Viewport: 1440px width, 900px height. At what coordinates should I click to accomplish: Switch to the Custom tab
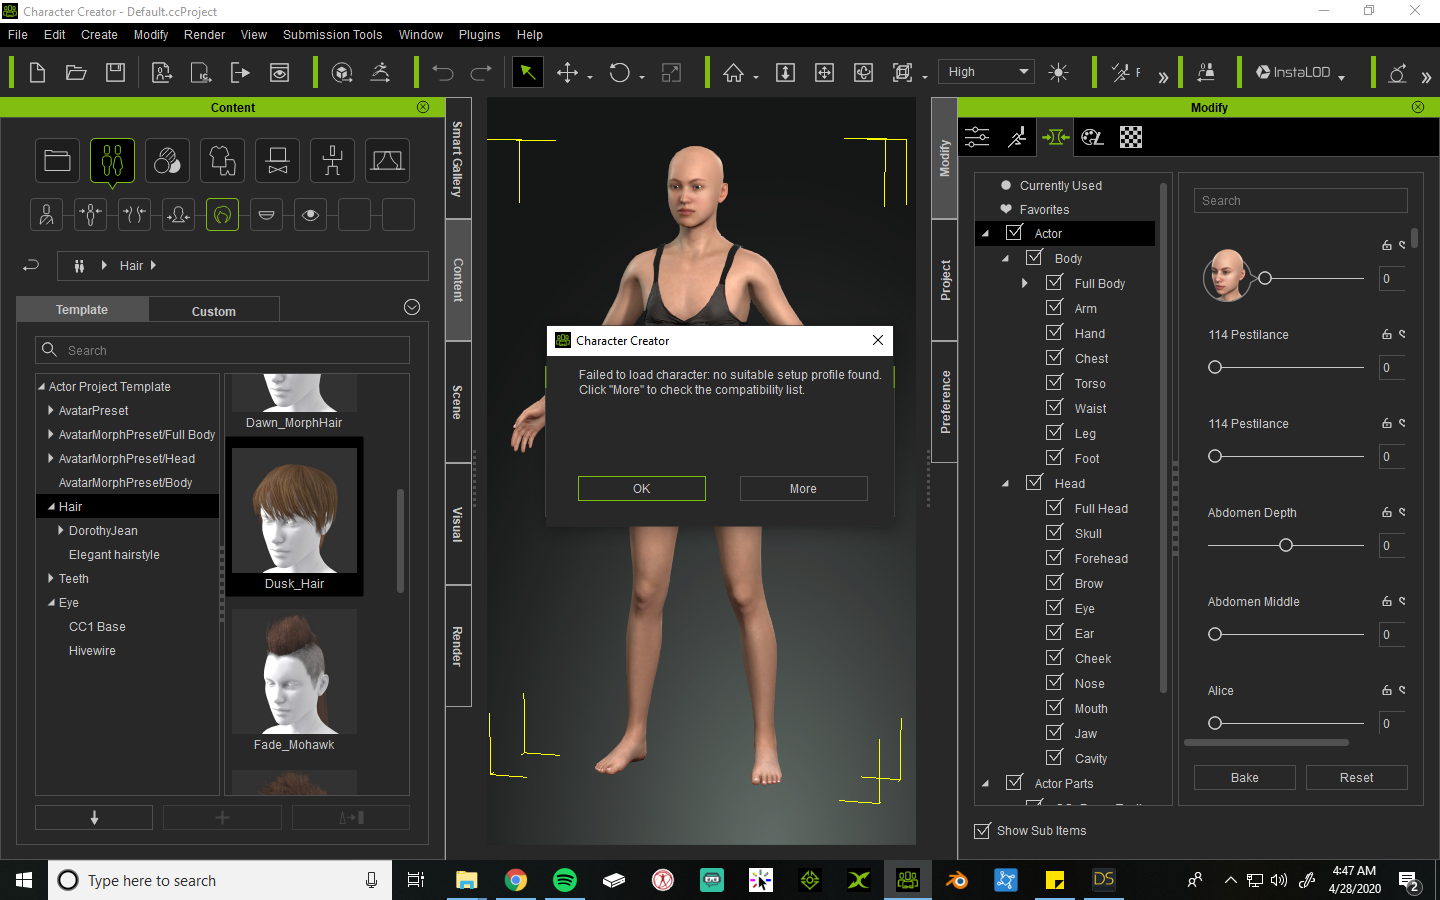[x=214, y=311]
